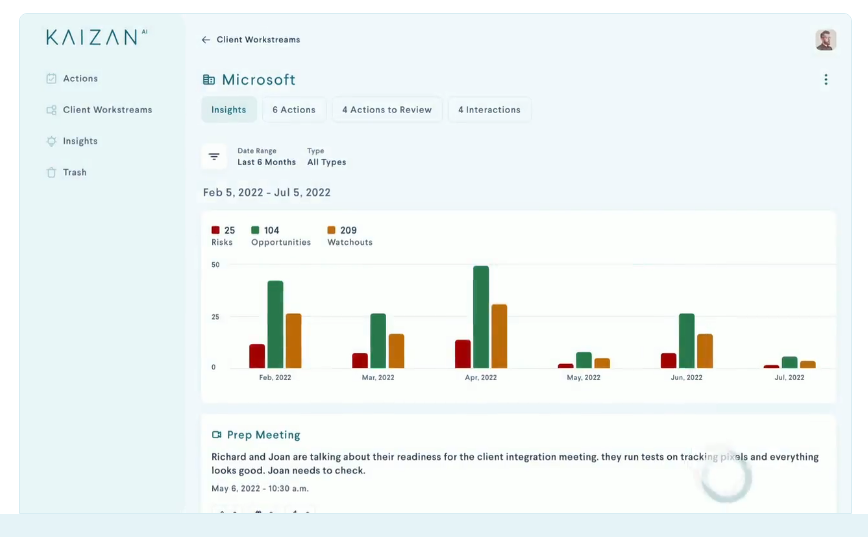
Task: Click the filter icon button
Action: click(x=214, y=157)
